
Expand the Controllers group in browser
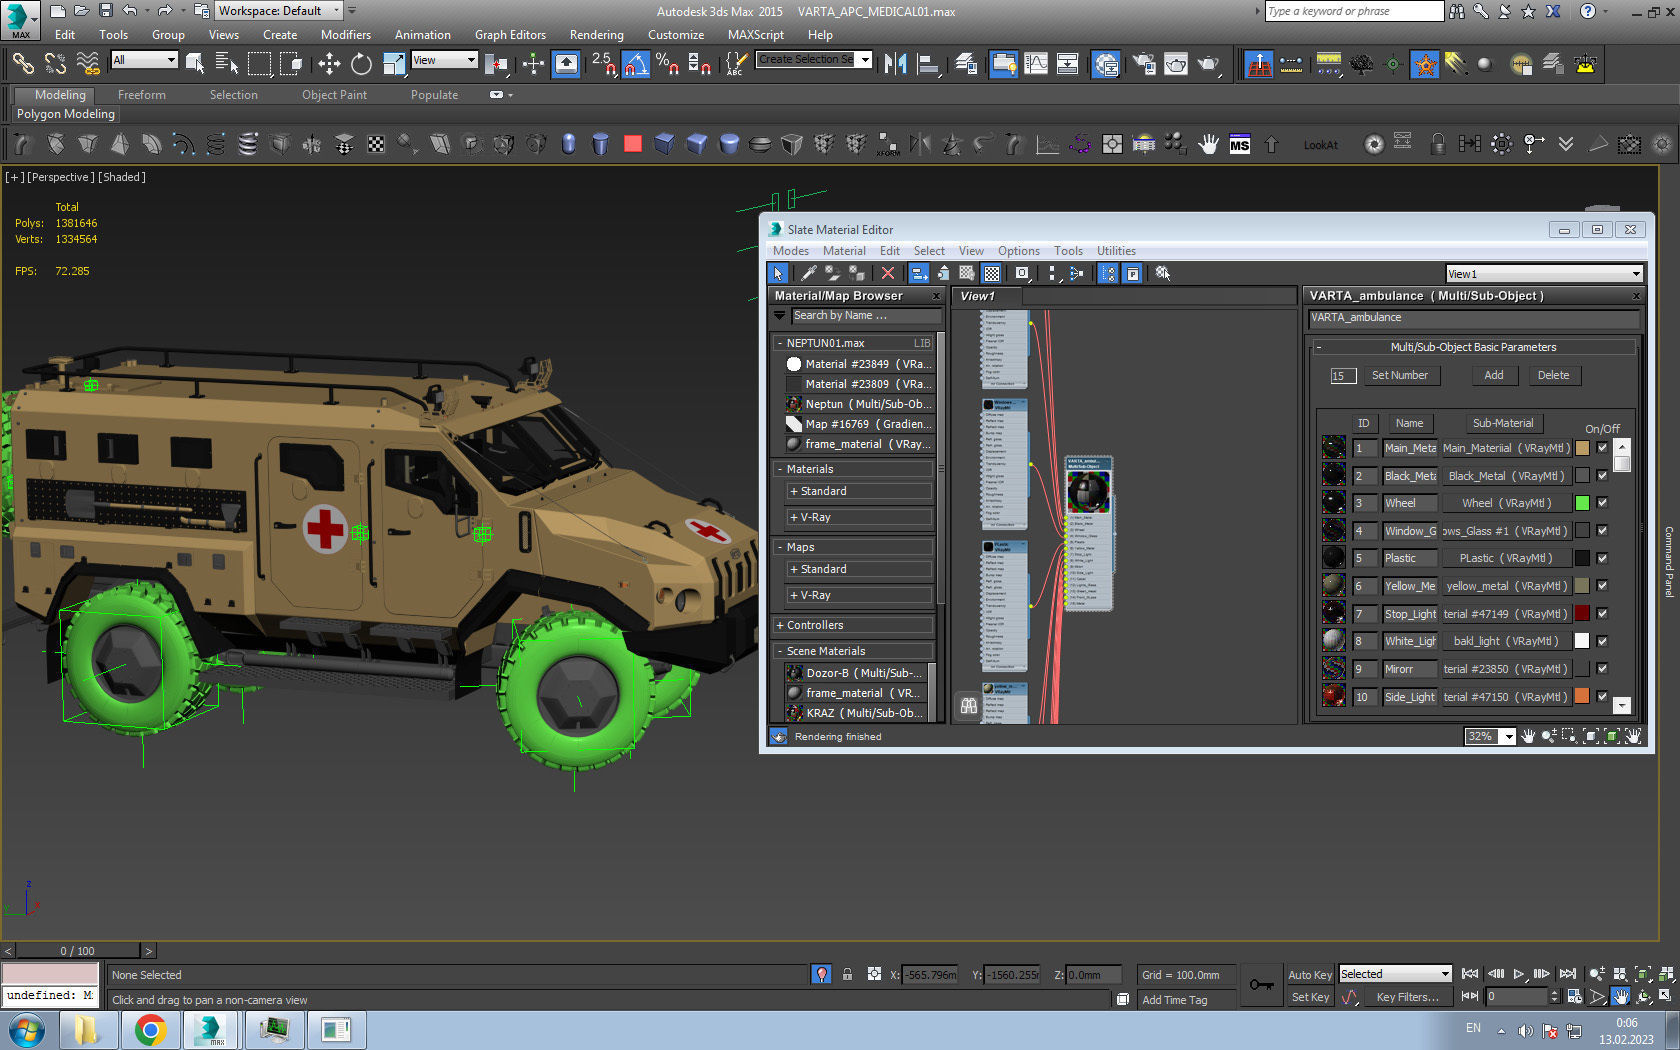780,625
